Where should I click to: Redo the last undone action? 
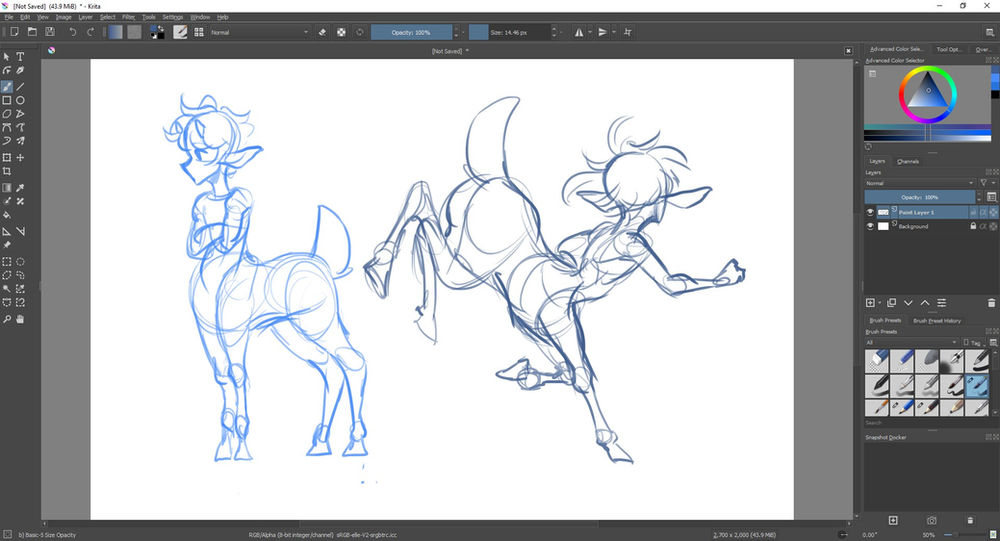coord(91,32)
